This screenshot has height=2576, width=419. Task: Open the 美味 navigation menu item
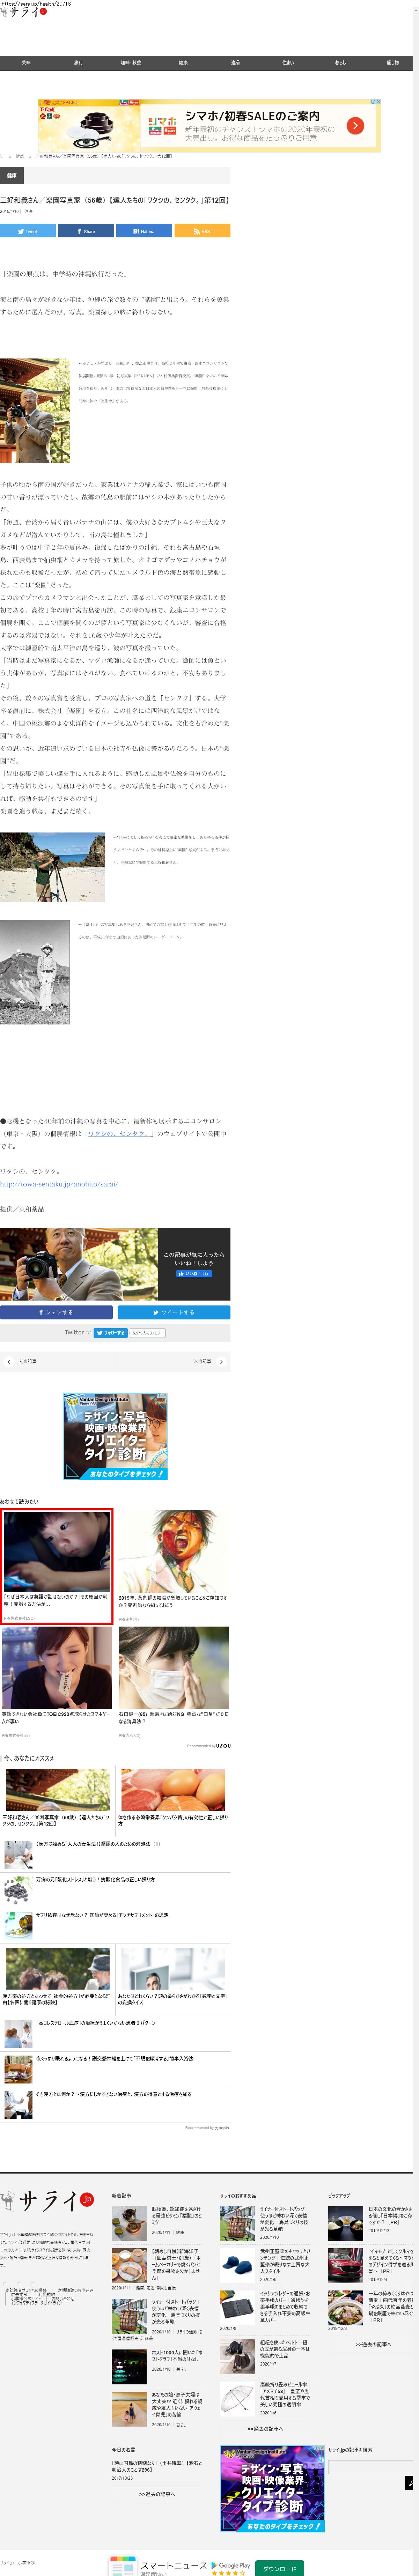tap(26, 63)
